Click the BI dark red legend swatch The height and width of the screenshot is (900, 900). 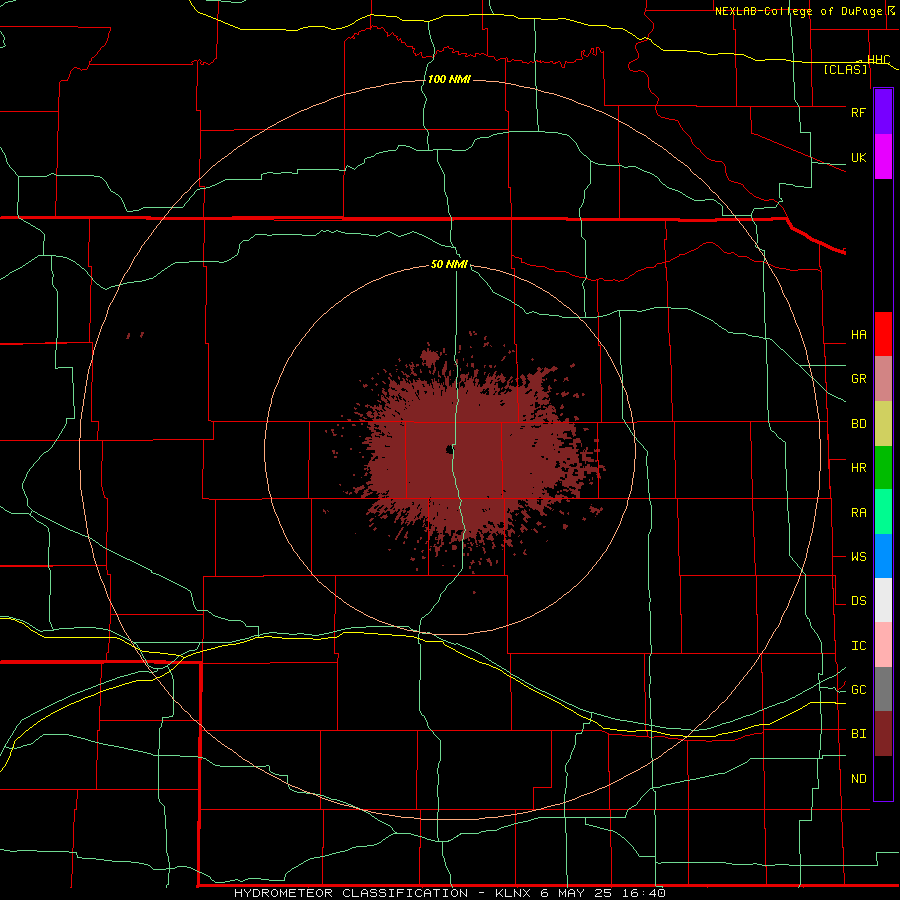(x=883, y=734)
